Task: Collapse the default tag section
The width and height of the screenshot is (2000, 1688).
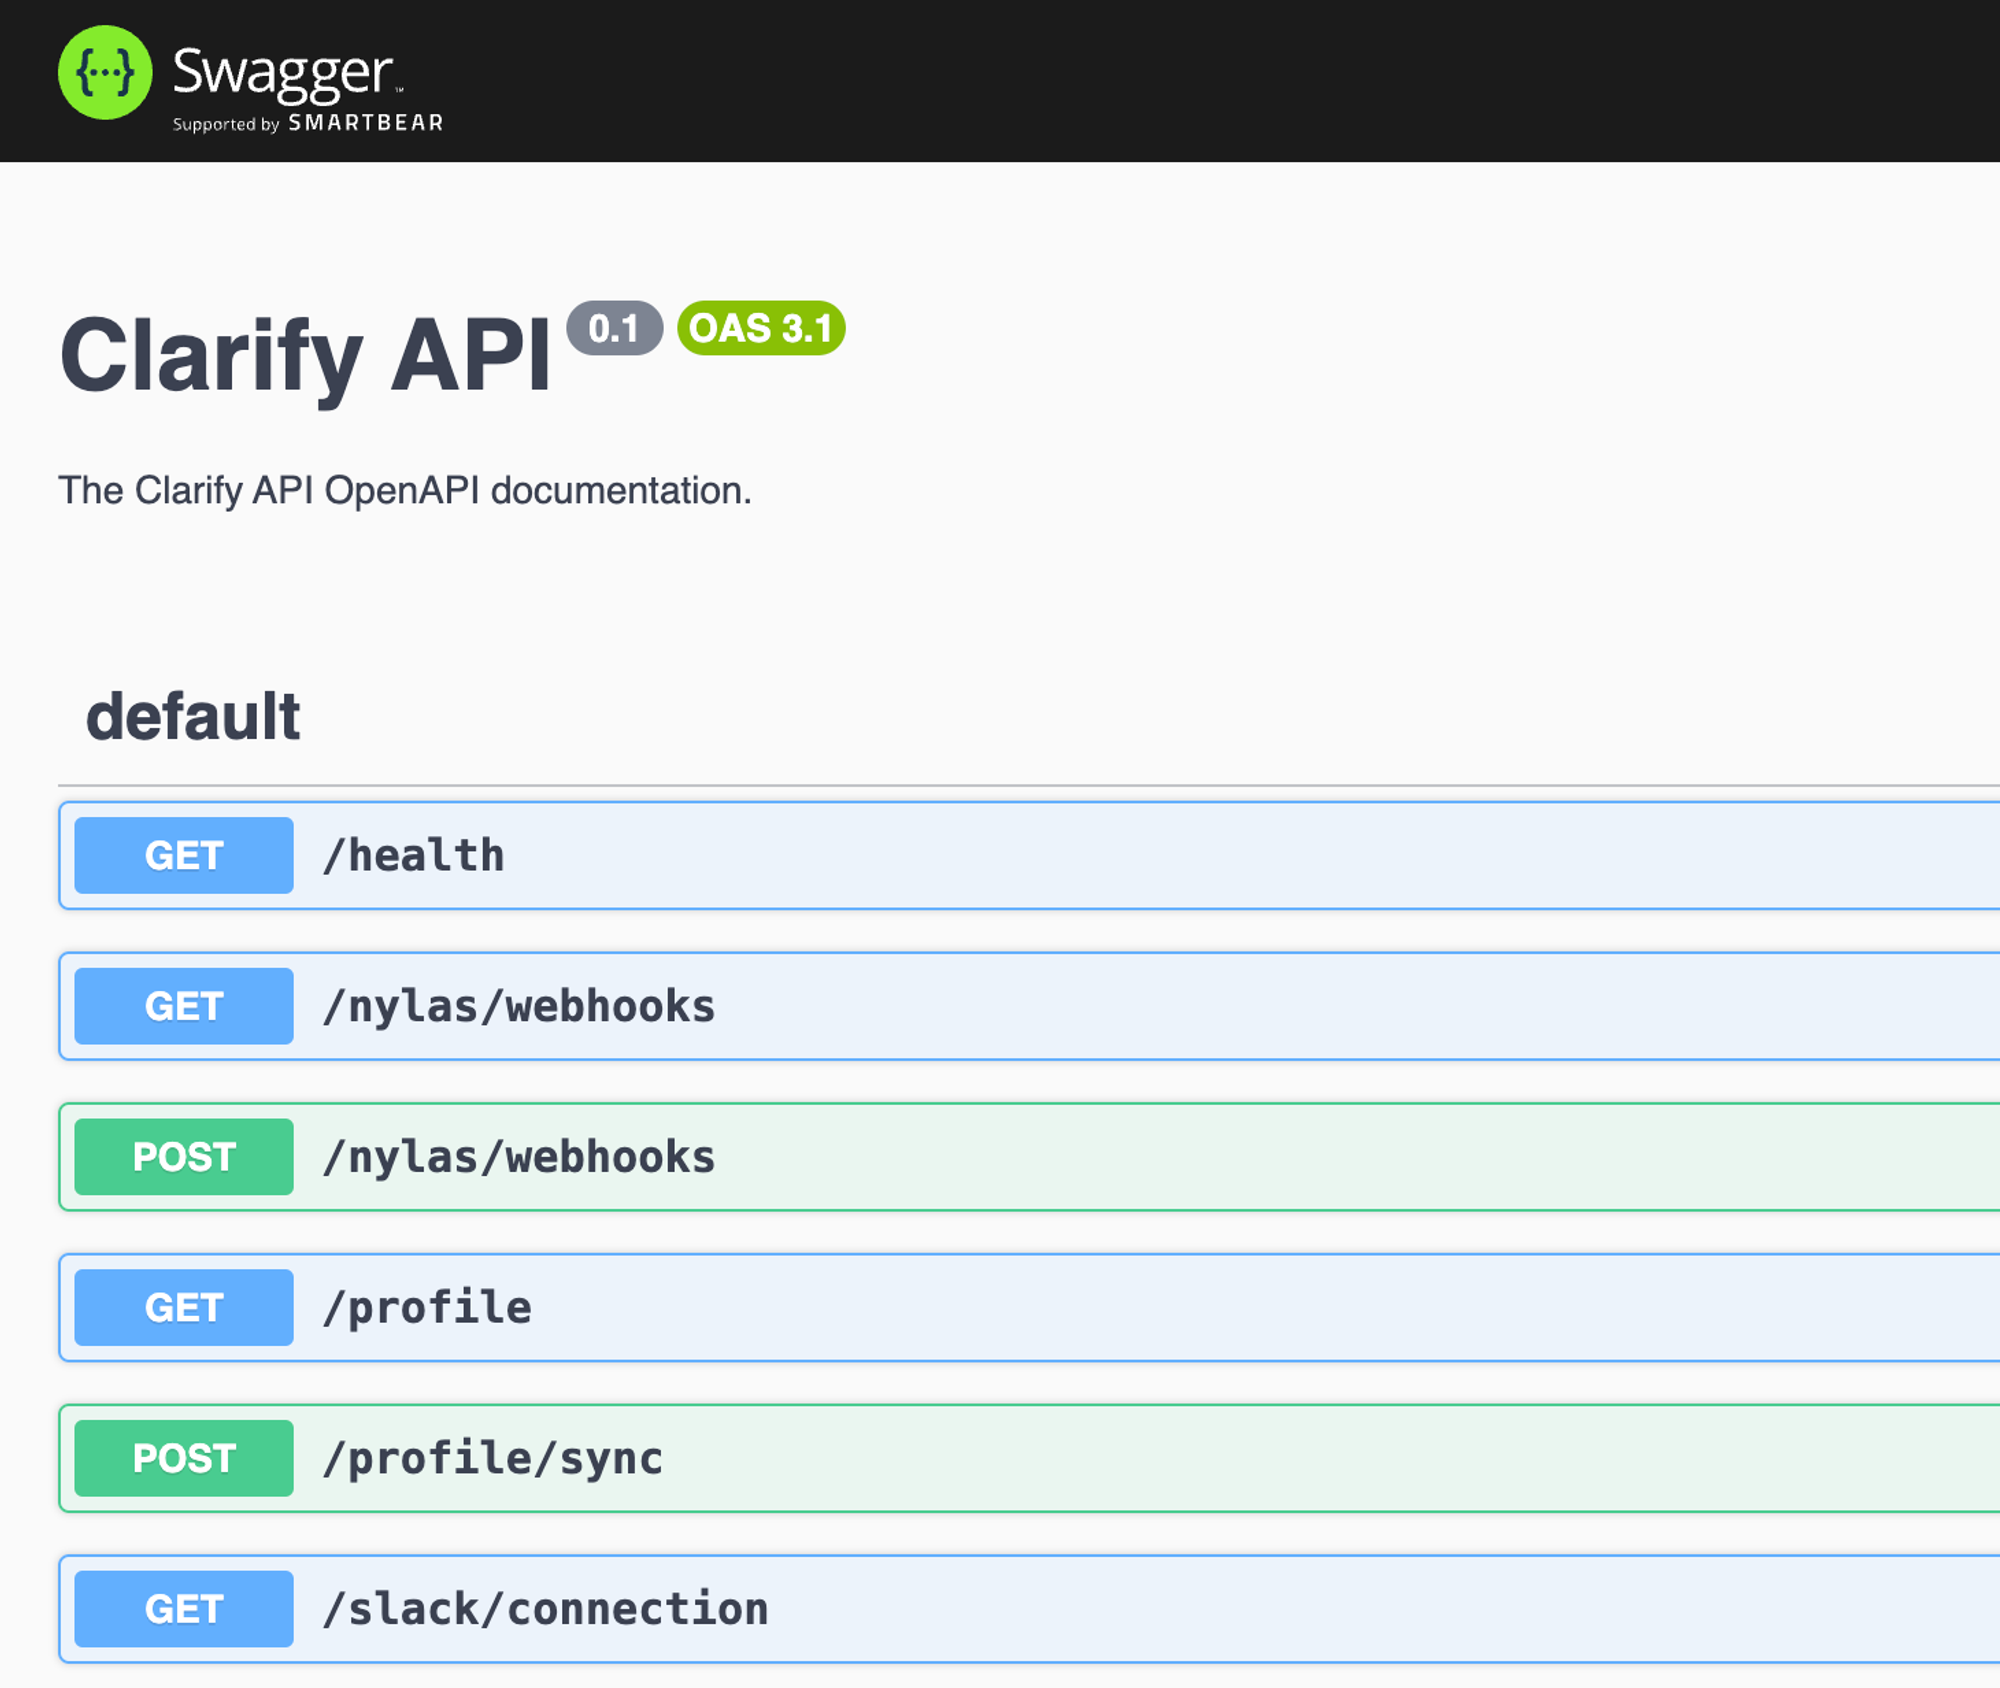Action: [x=193, y=716]
